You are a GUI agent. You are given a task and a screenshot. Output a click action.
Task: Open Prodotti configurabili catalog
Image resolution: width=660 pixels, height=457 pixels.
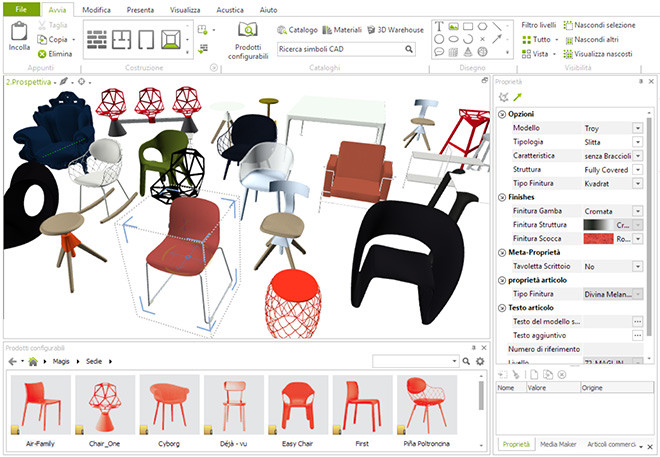[248, 41]
